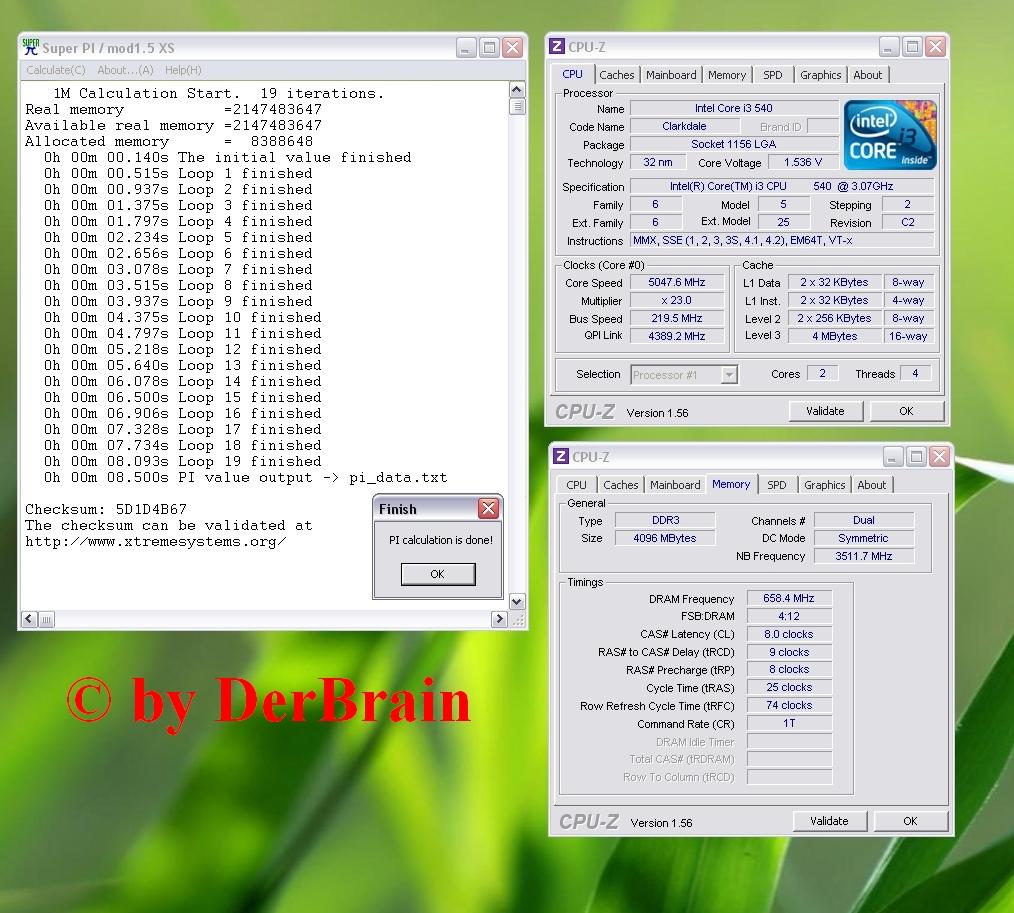Click OK in the lower CPU-Z window
The width and height of the screenshot is (1014, 913).
point(910,821)
